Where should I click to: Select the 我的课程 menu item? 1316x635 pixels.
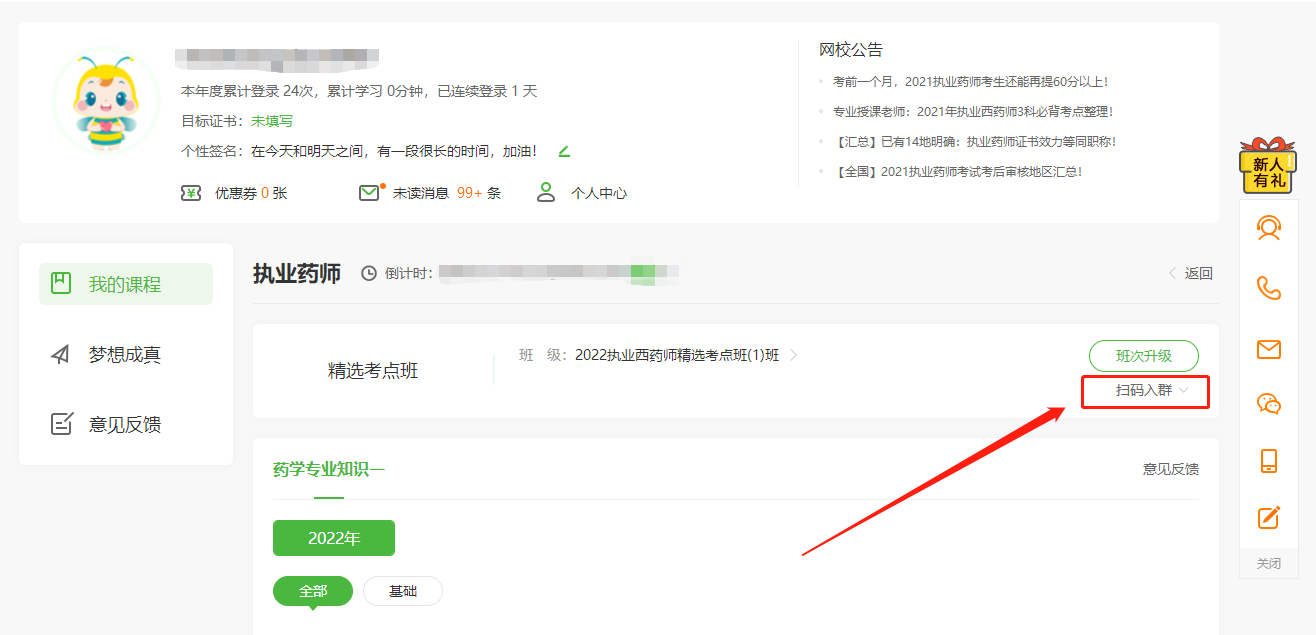(125, 284)
